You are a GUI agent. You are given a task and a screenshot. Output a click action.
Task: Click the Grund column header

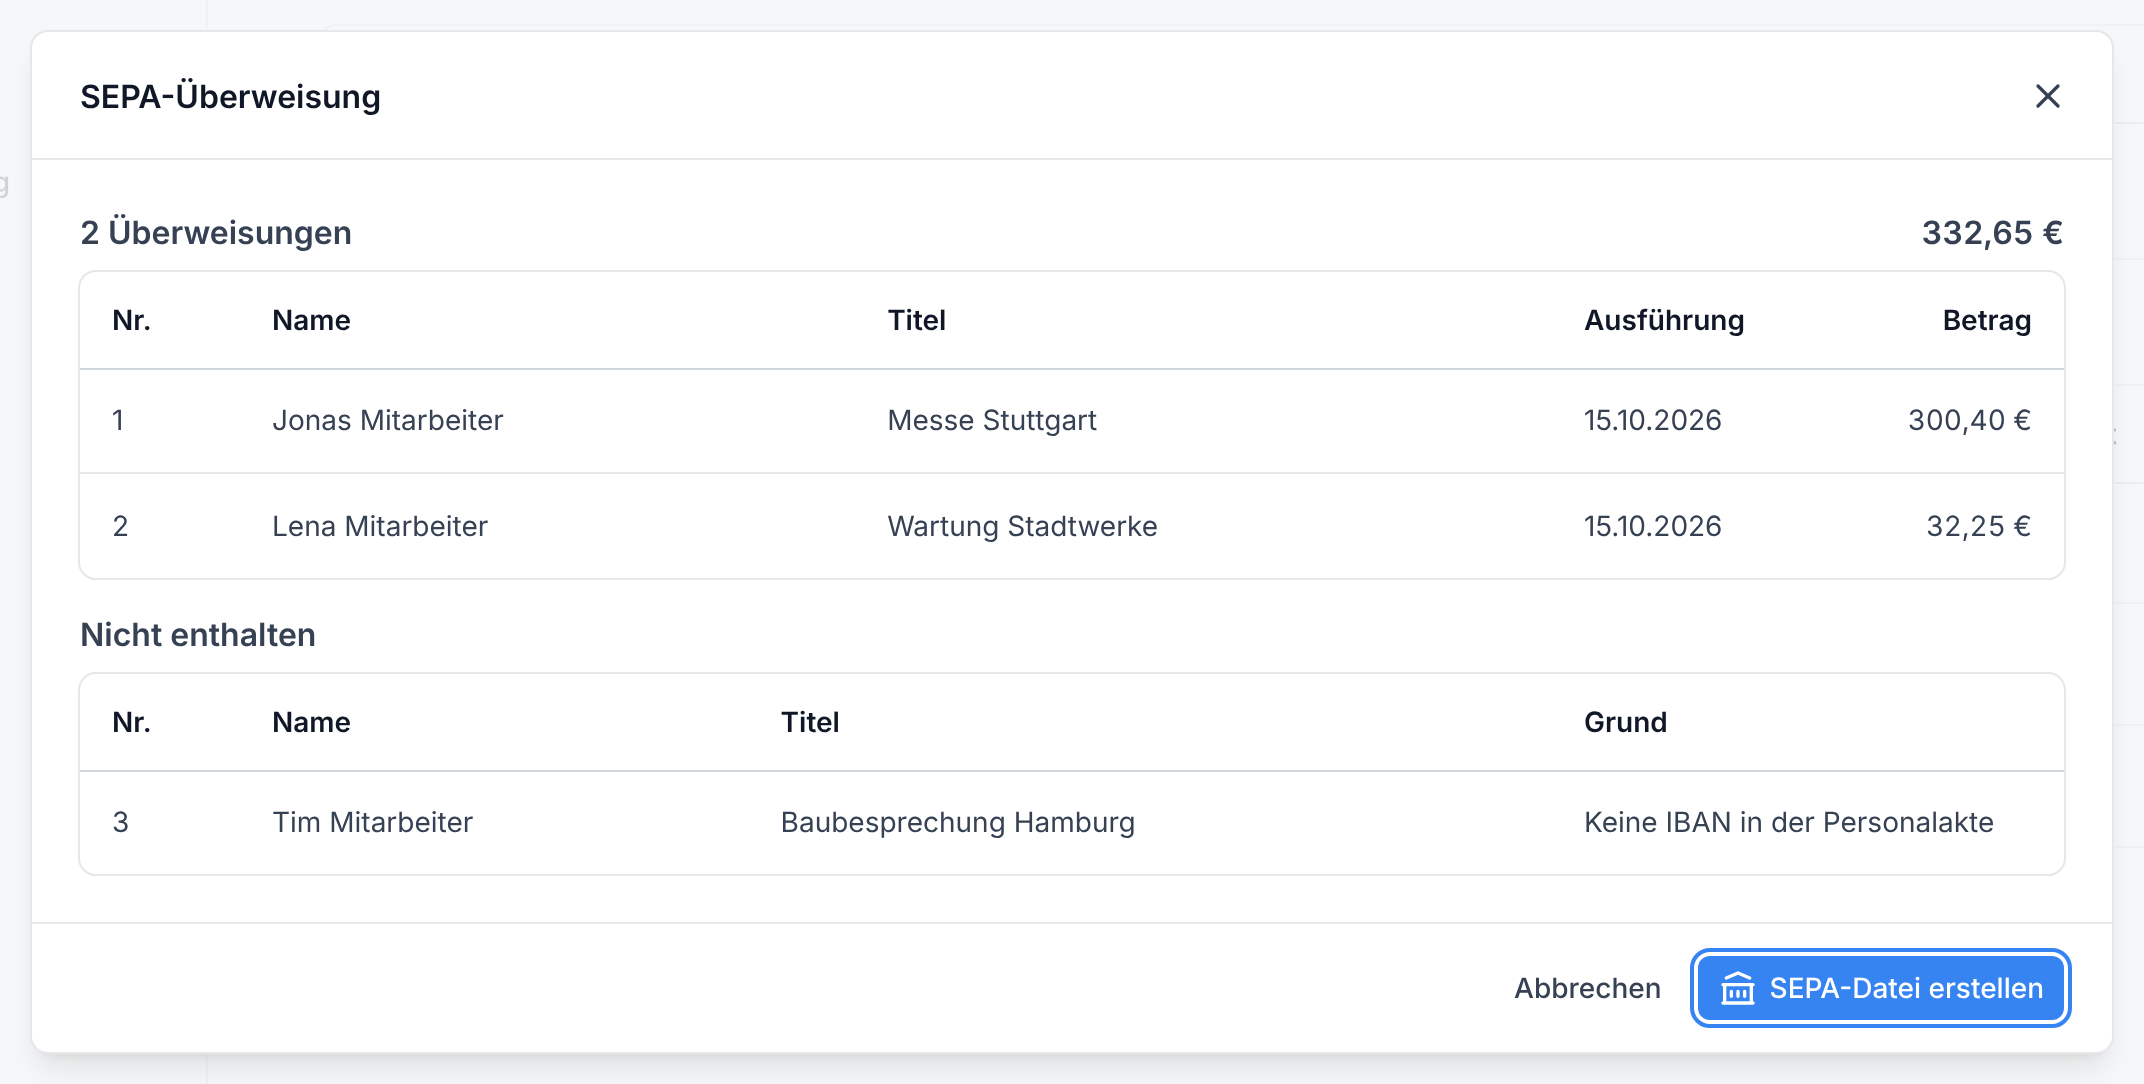(x=1625, y=722)
